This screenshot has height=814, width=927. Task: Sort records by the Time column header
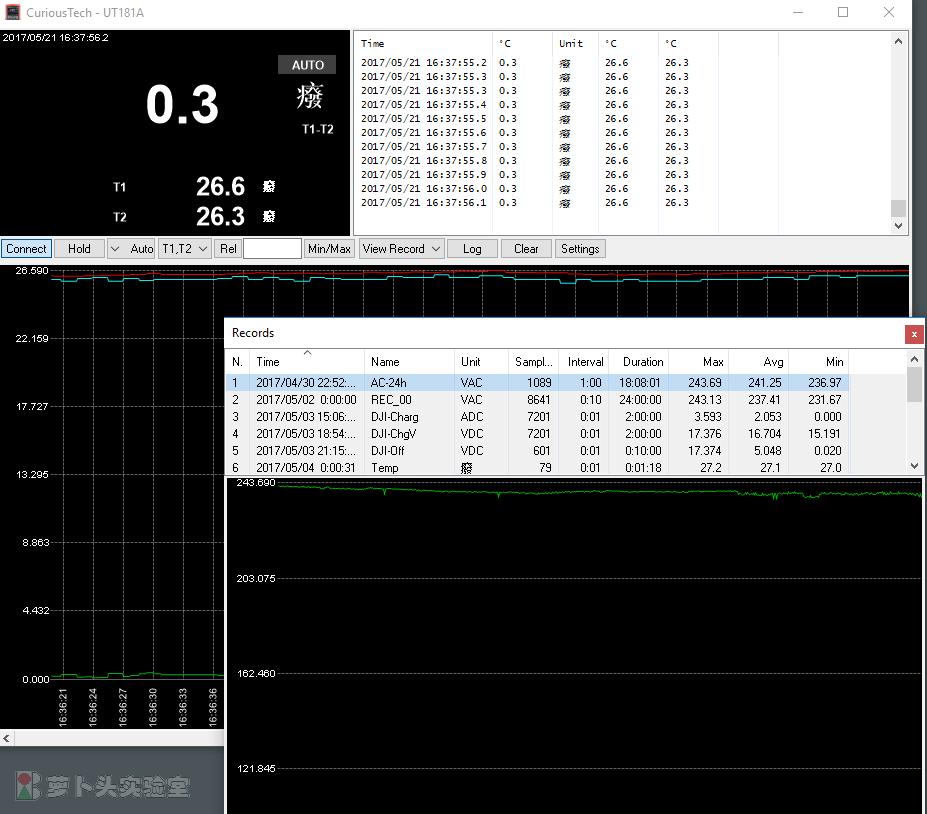pyautogui.click(x=268, y=362)
